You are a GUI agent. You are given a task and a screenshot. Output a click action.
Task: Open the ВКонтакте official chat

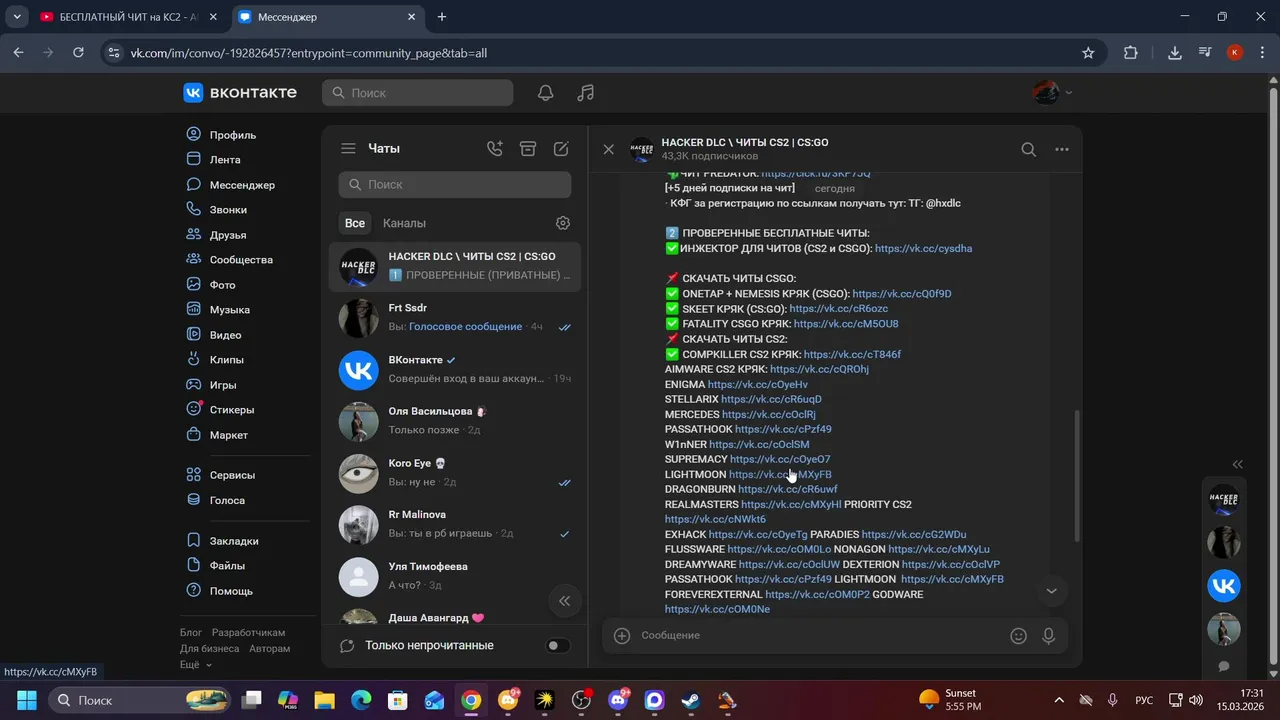(455, 370)
